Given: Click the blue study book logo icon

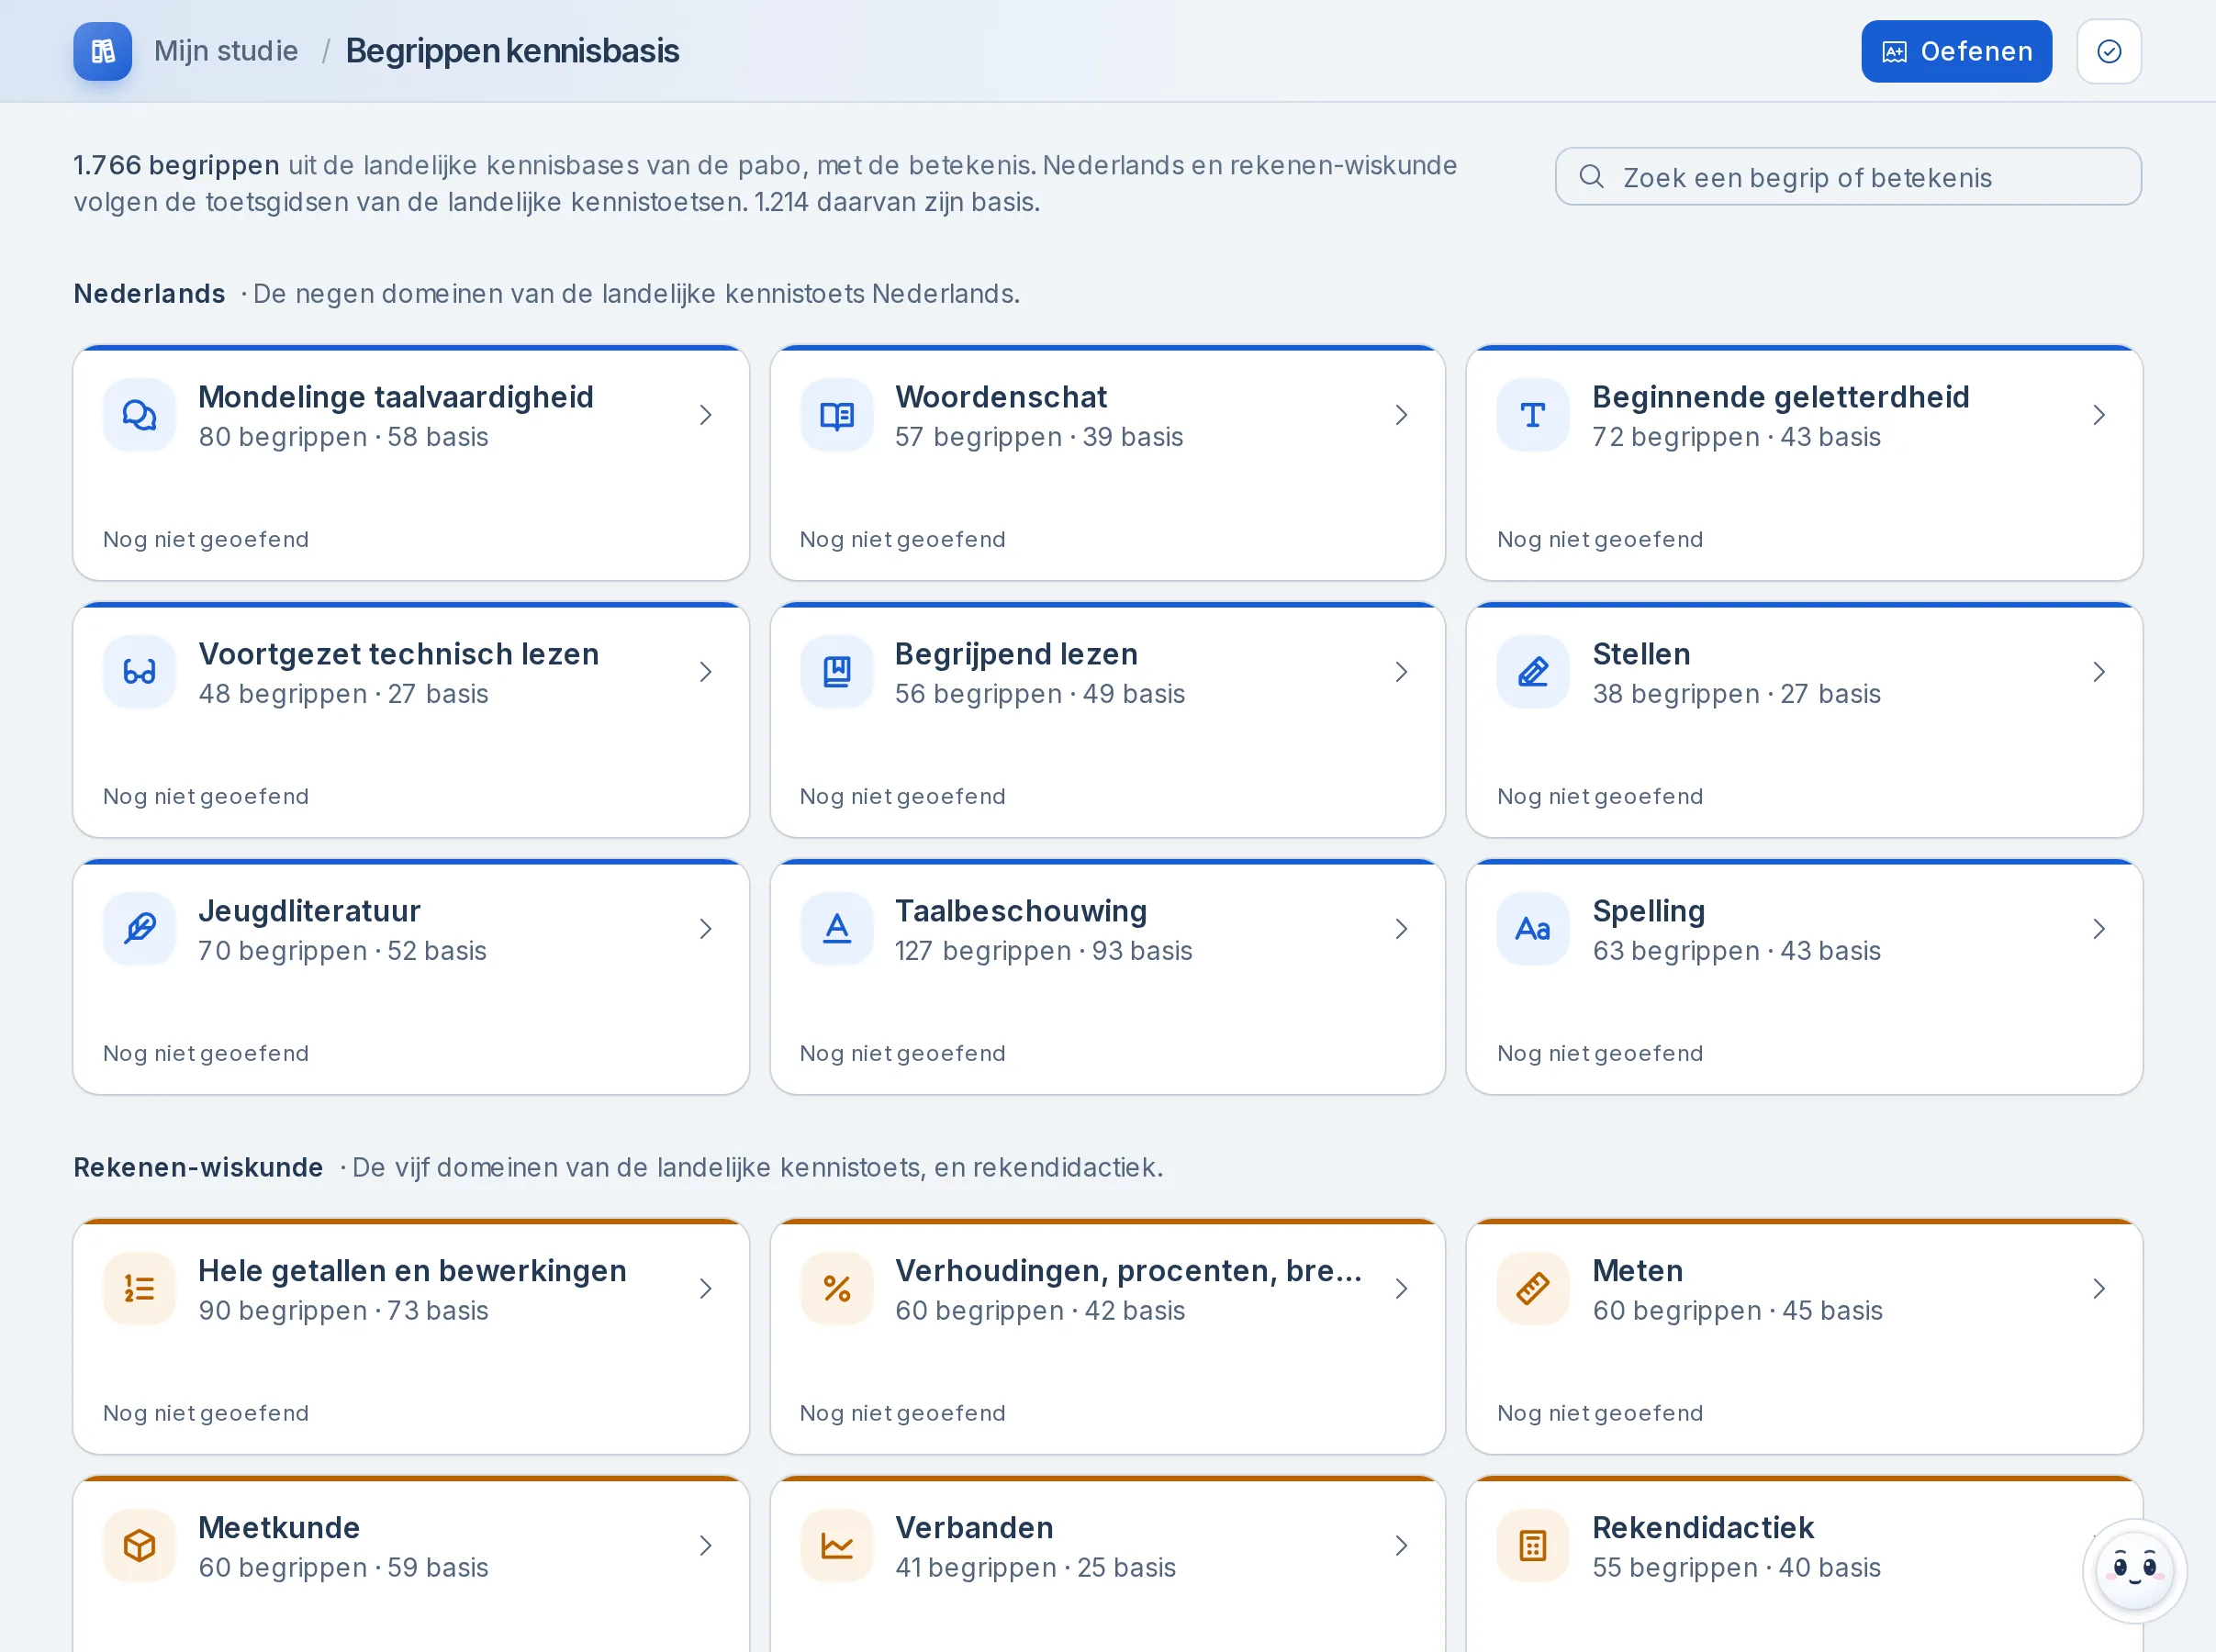Looking at the screenshot, I should coord(102,51).
